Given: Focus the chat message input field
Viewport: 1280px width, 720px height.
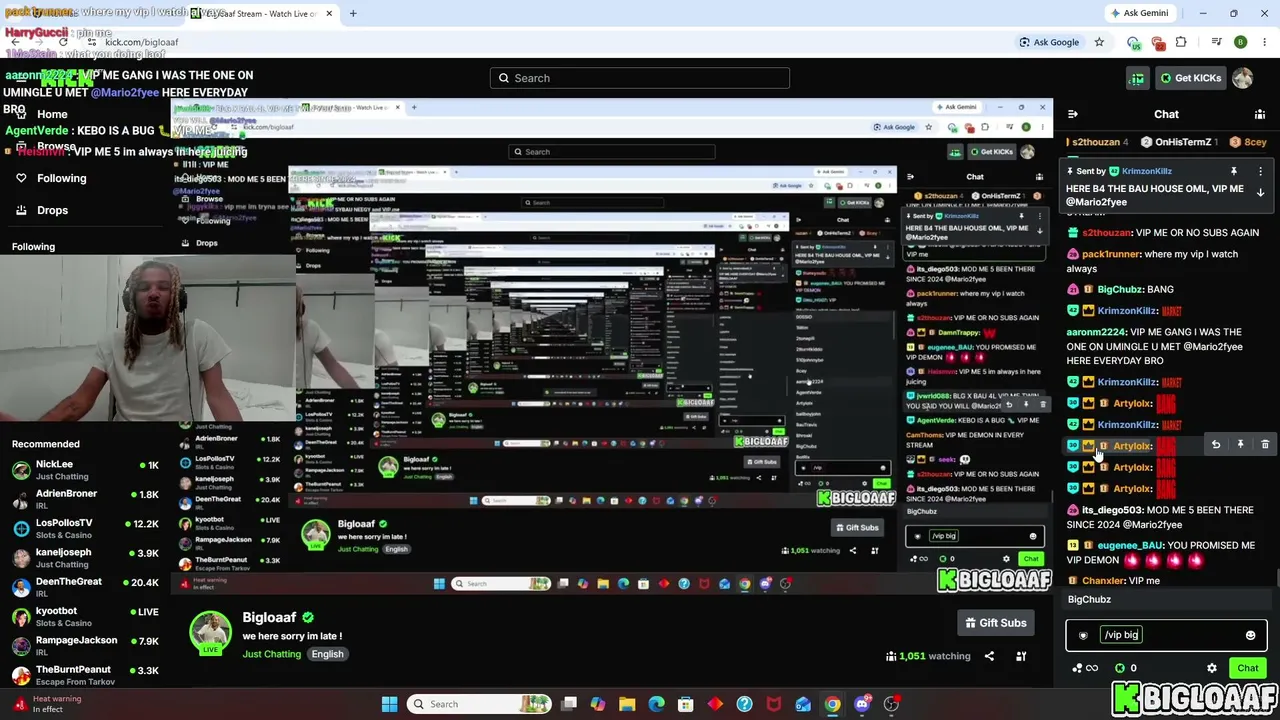Looking at the screenshot, I should tap(1165, 635).
